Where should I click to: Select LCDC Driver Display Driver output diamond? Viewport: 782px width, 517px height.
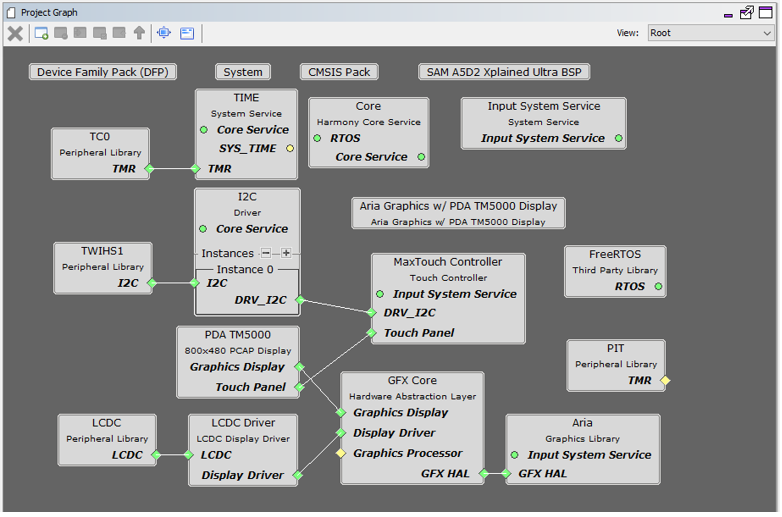[x=298, y=475]
